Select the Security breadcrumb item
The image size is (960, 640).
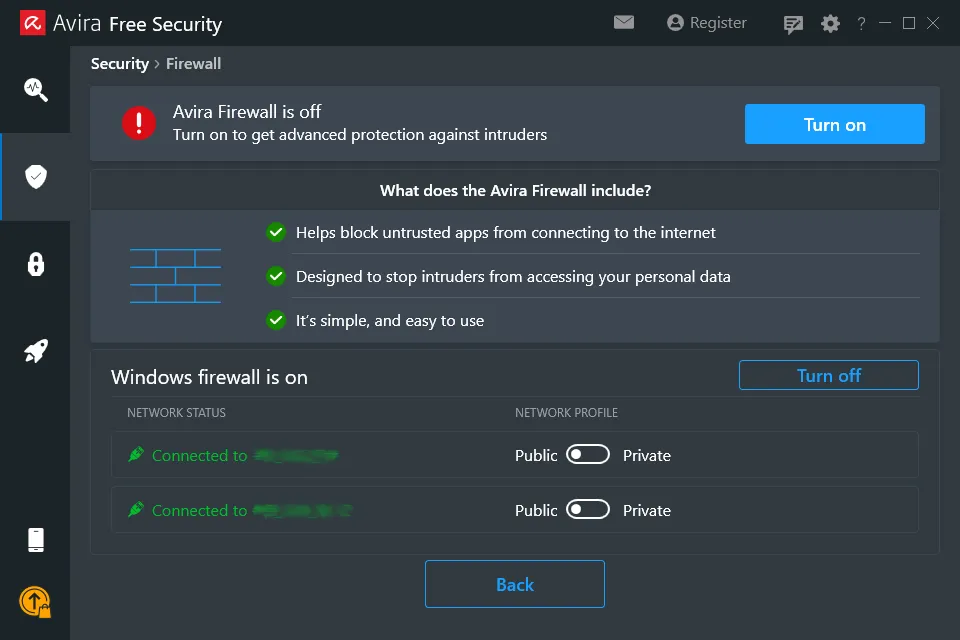[120, 63]
